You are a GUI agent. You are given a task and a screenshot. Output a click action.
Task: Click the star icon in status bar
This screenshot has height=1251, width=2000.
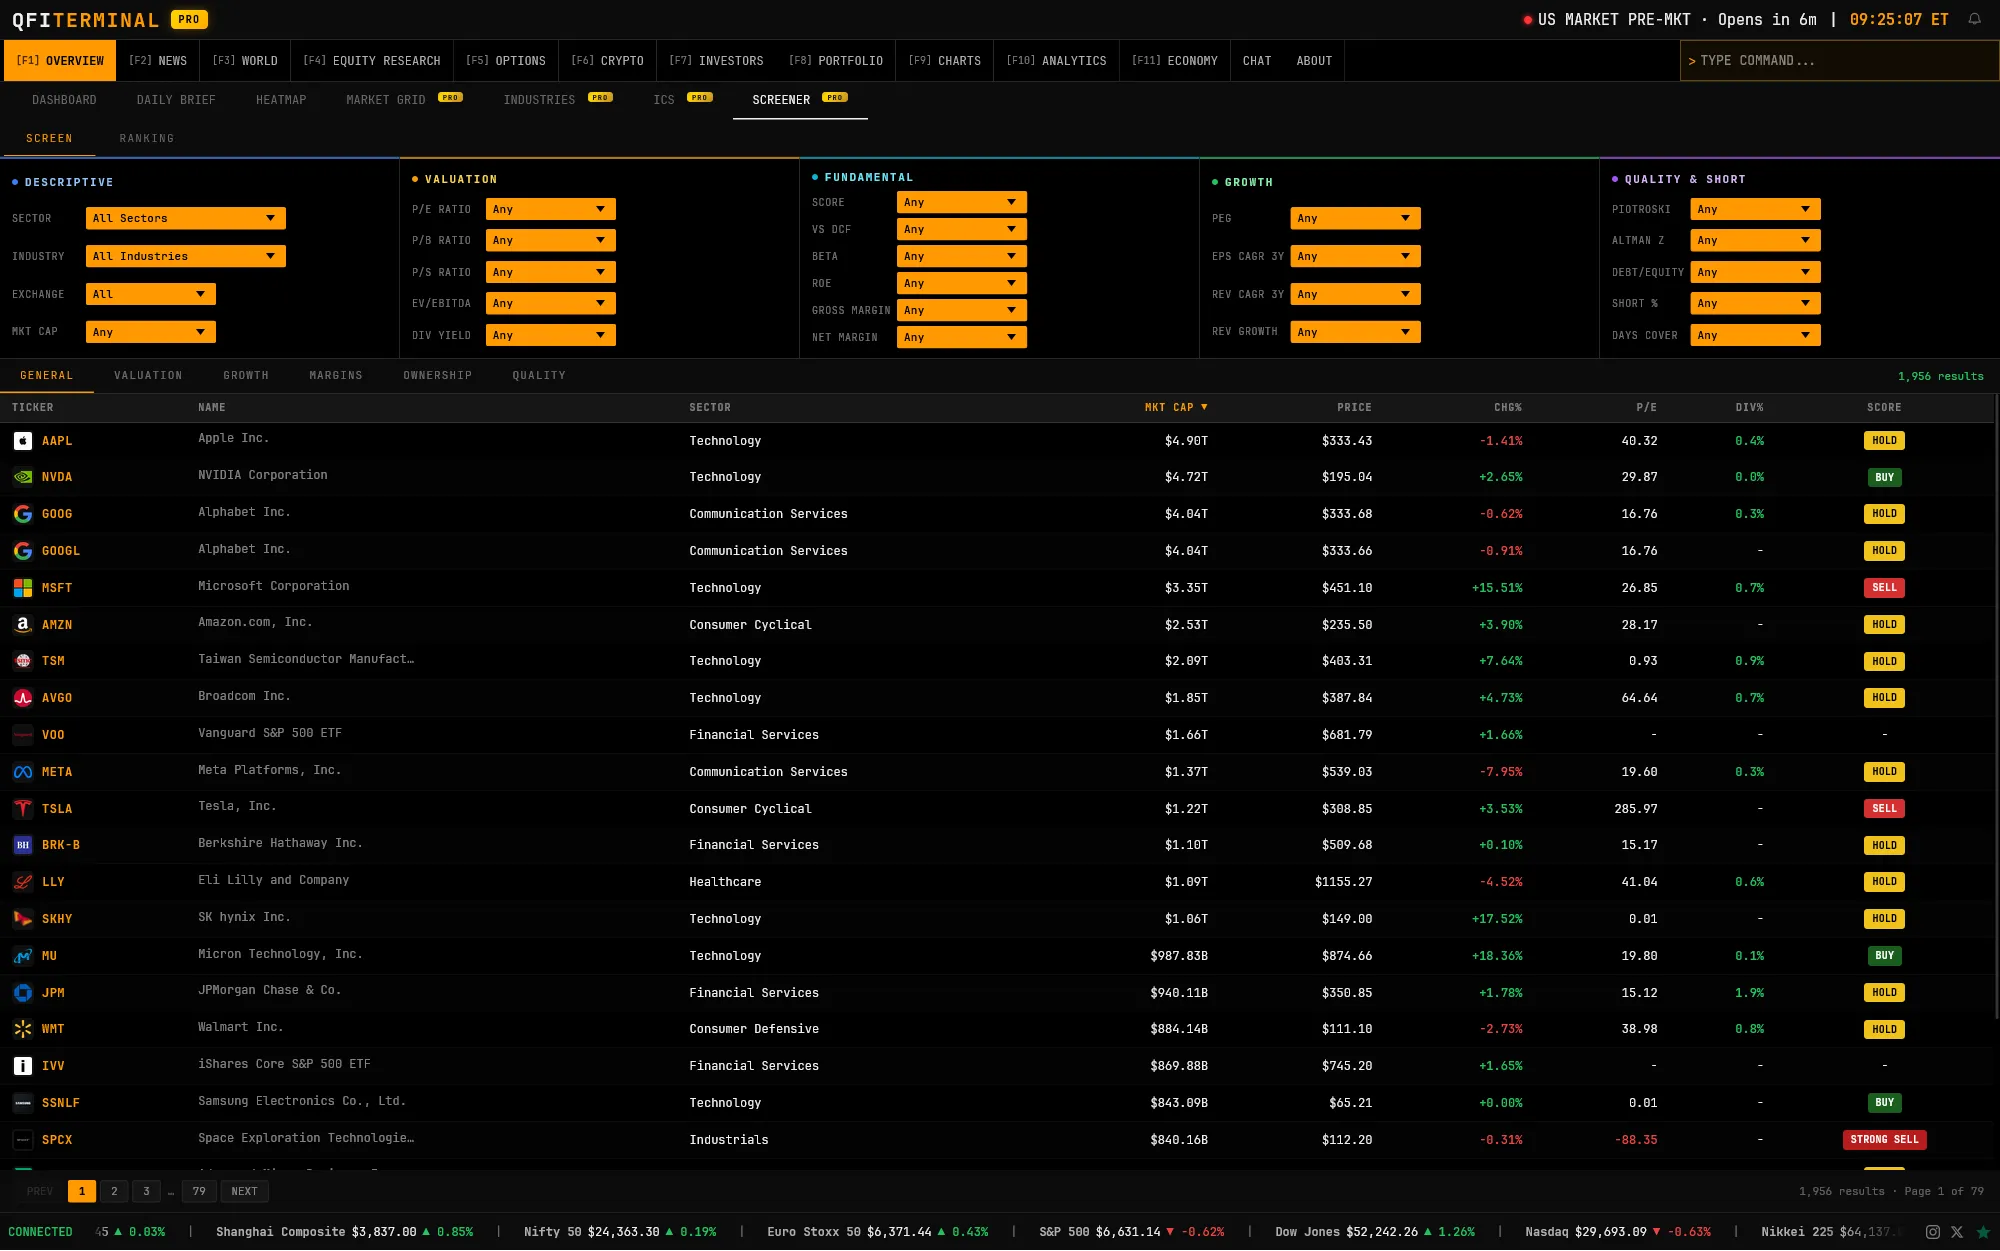click(1983, 1232)
